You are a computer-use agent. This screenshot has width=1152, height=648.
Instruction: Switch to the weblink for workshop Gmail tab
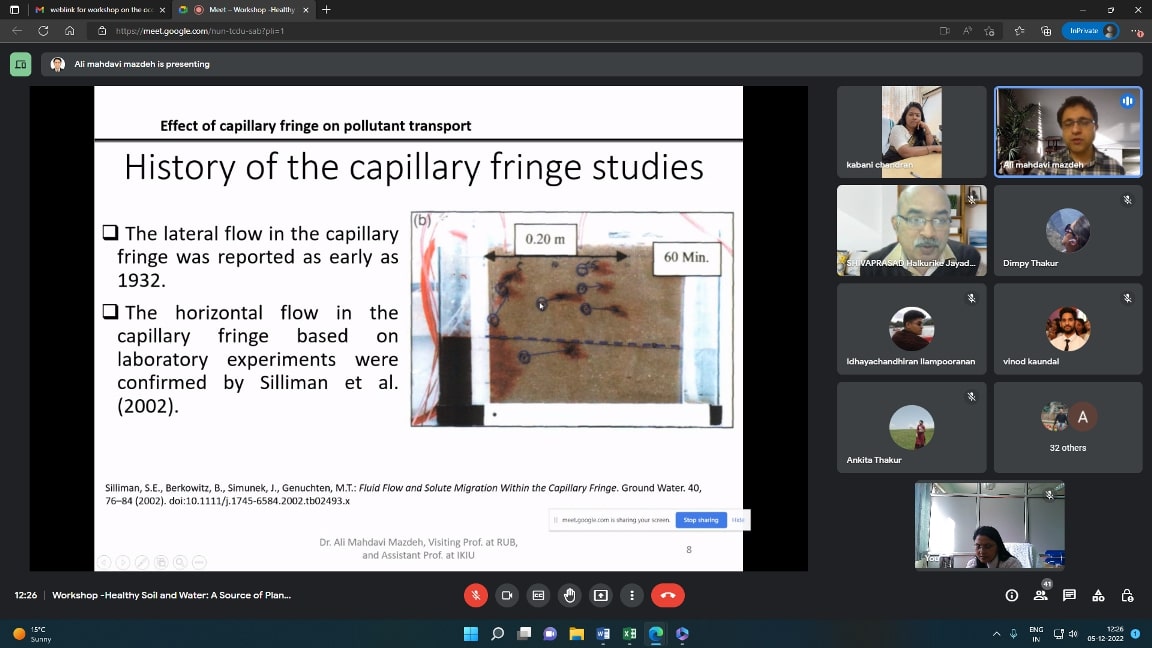pos(96,9)
